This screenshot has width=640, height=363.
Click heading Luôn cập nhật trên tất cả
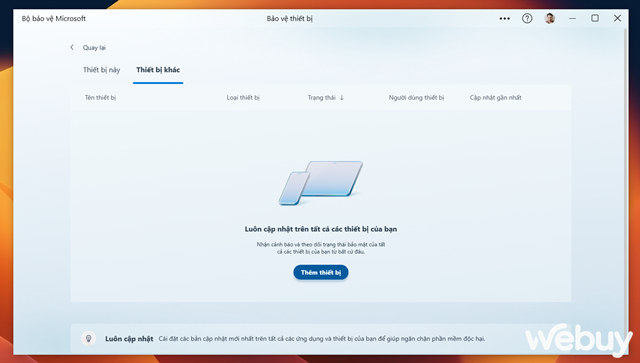click(x=321, y=229)
